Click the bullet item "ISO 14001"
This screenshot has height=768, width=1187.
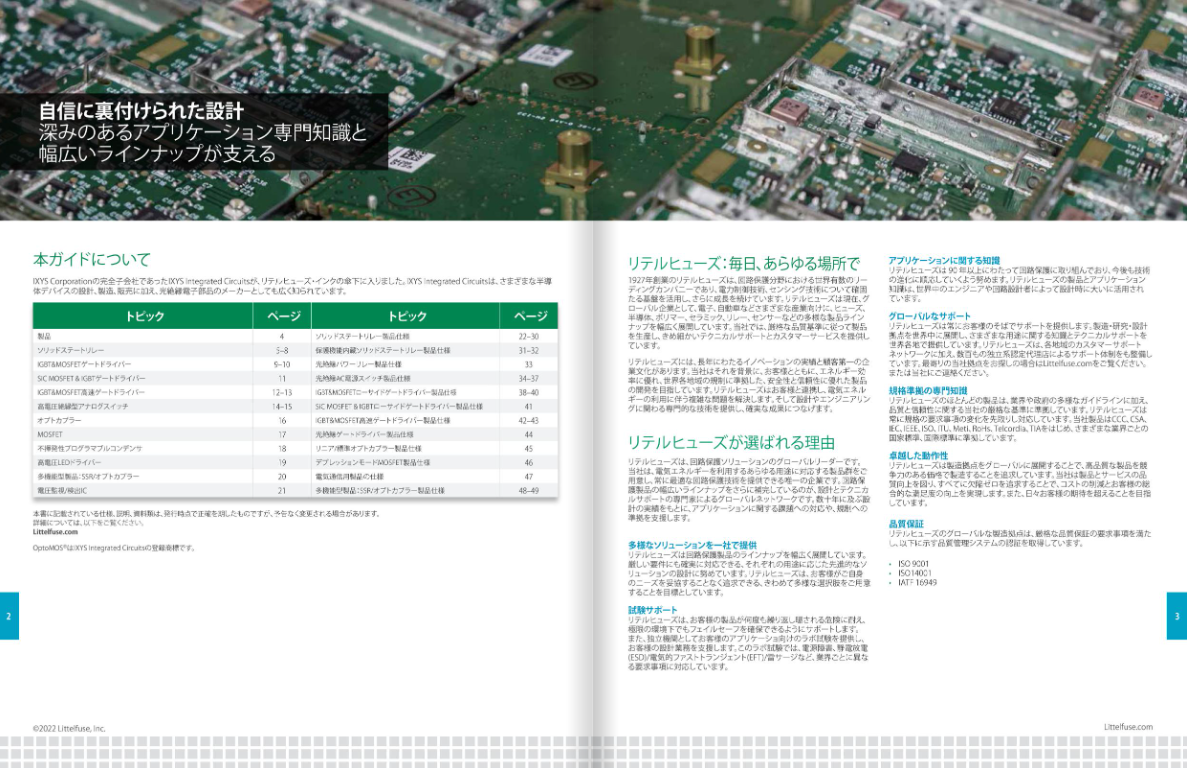tap(914, 574)
